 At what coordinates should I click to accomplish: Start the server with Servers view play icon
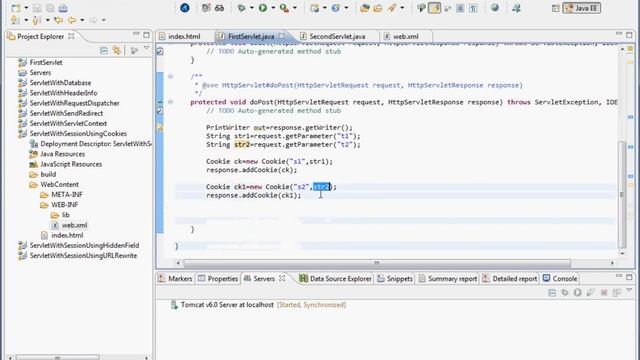click(578, 293)
